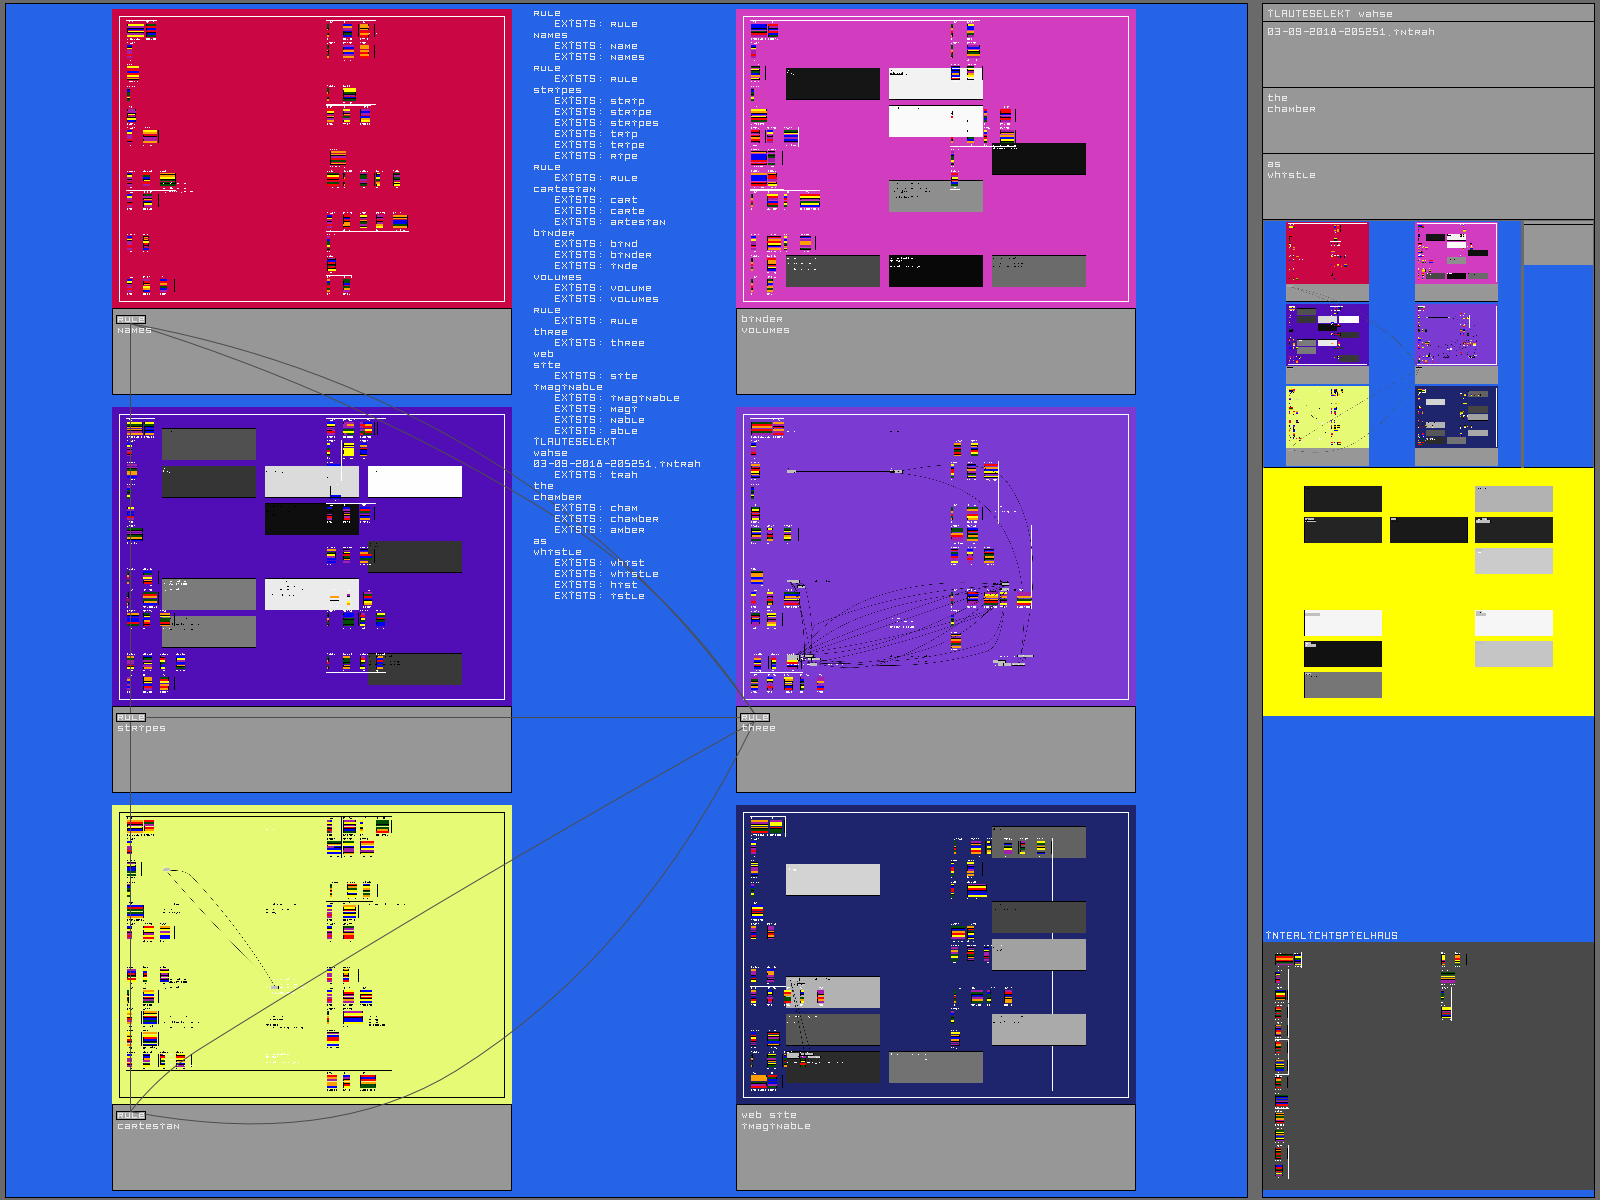
Task: Select the 'web site imaginable' caption box
Action: tap(935, 1147)
